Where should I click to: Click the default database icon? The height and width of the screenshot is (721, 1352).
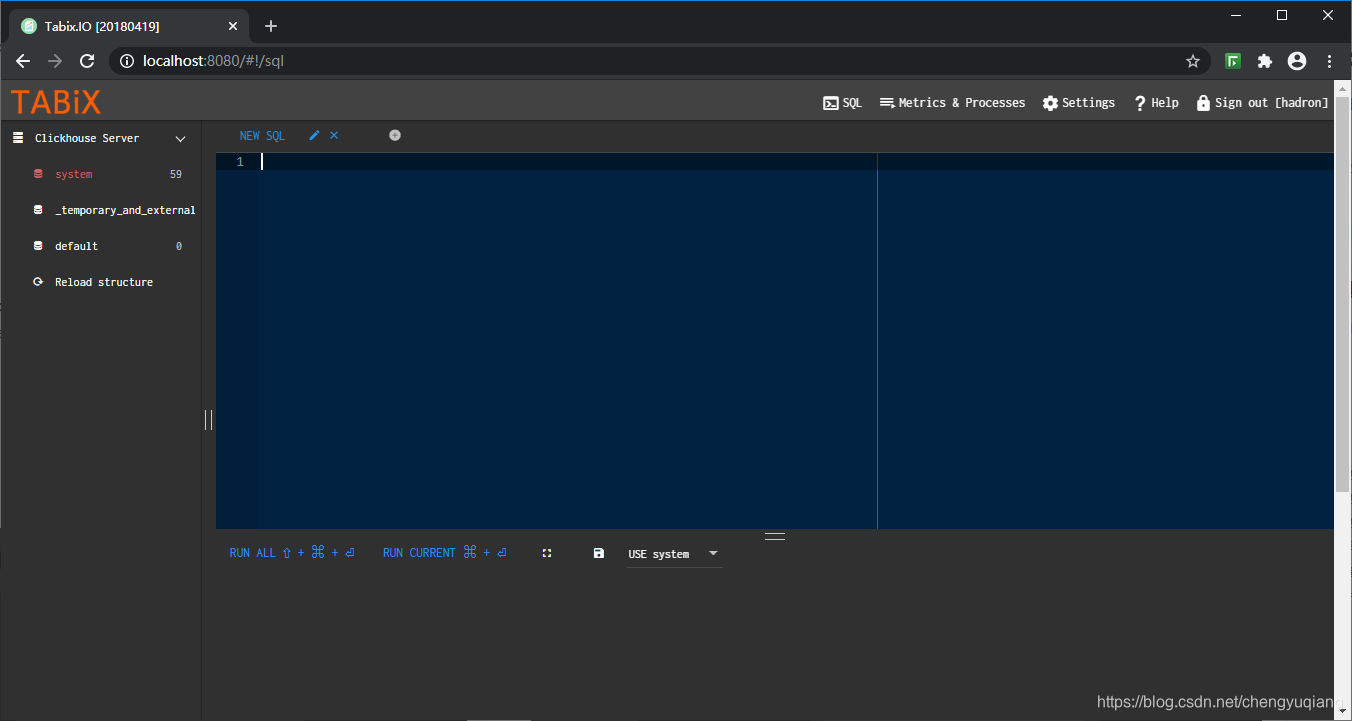tap(38, 246)
